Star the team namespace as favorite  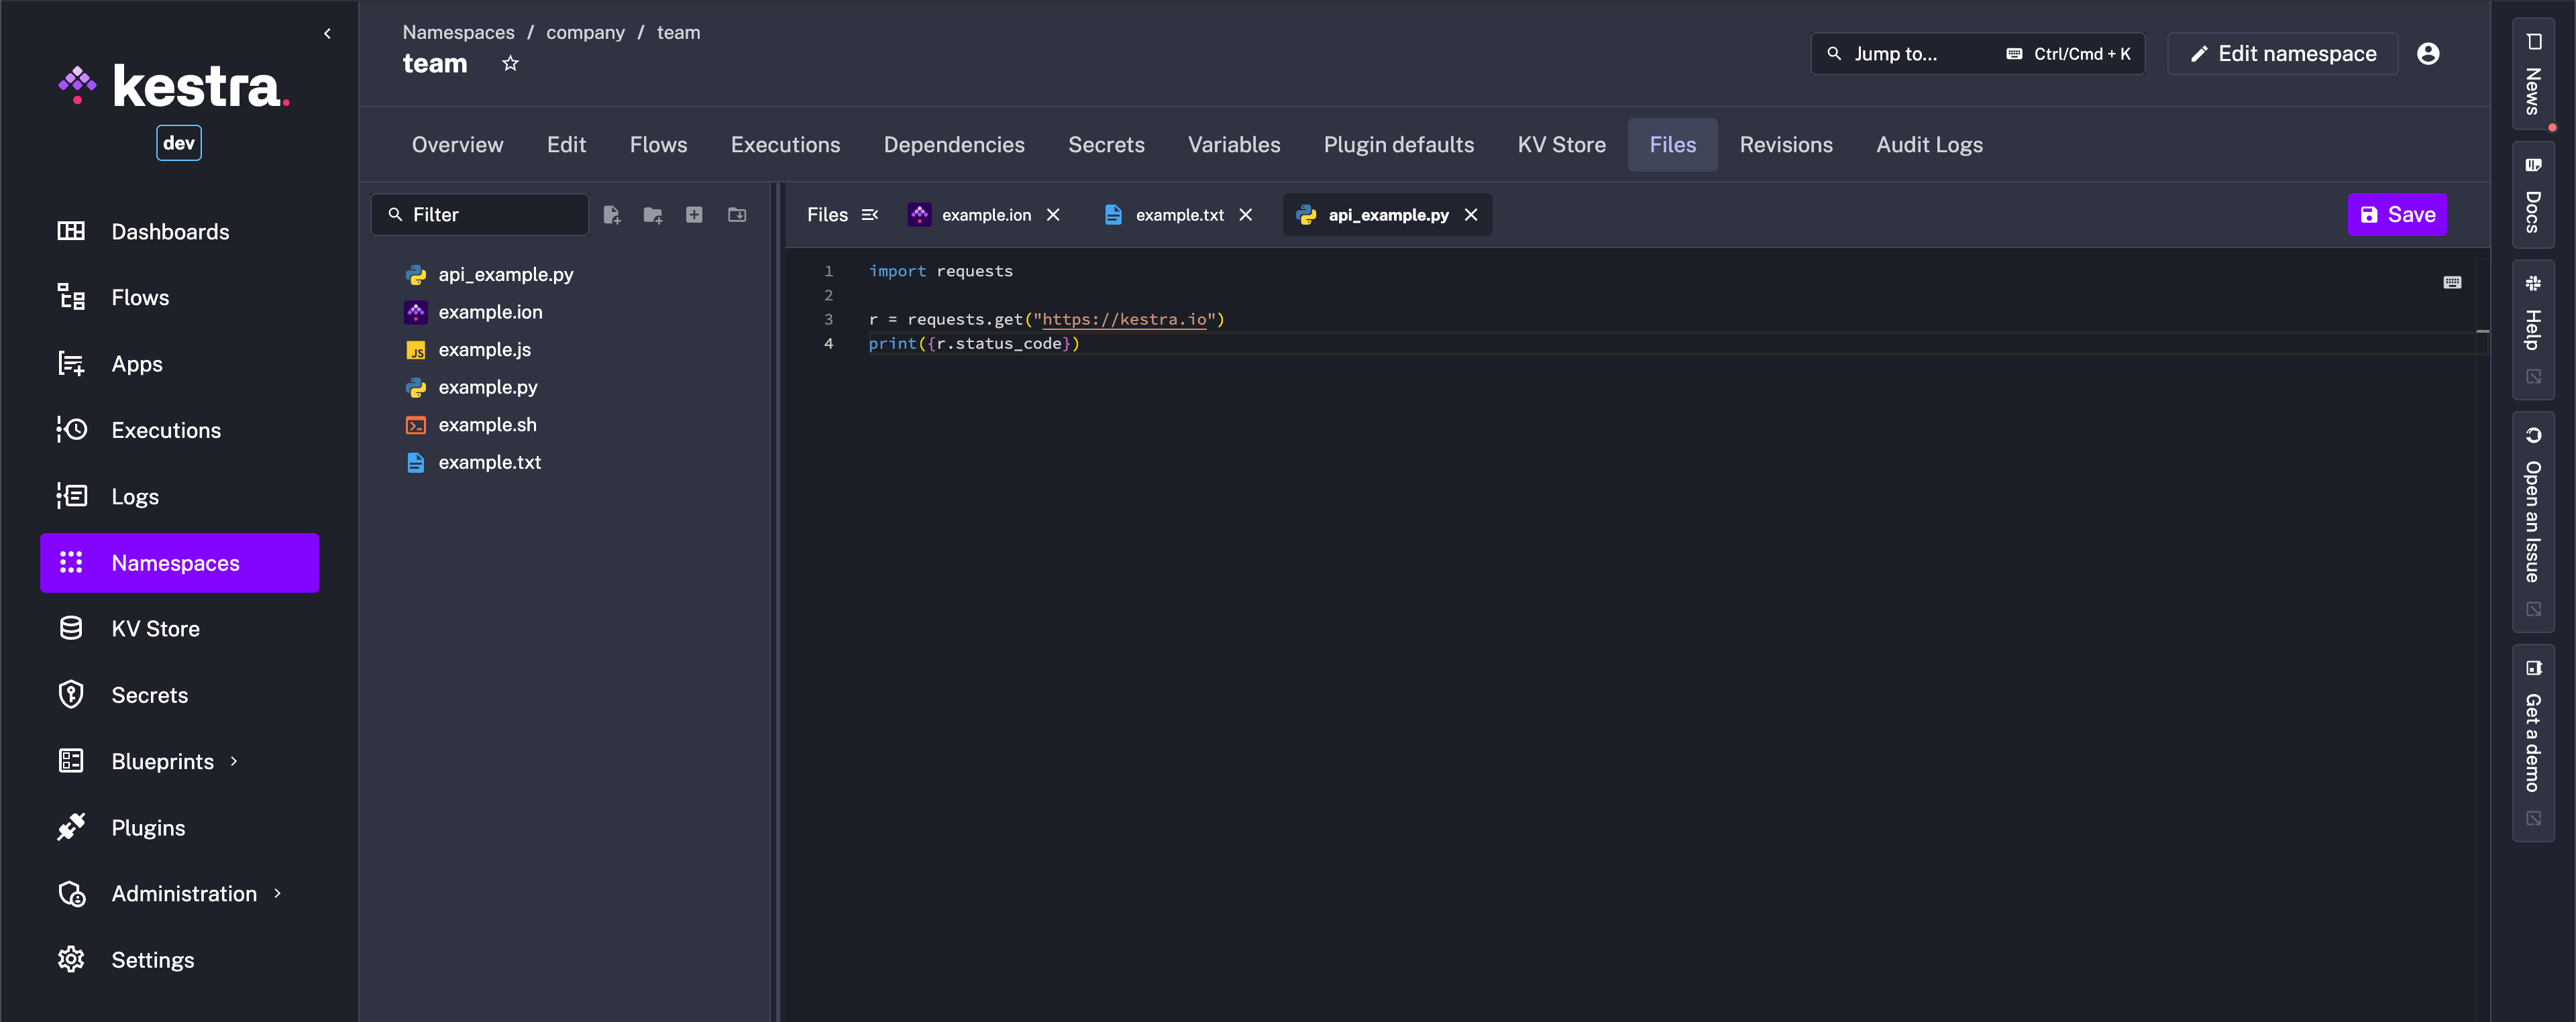pos(510,64)
